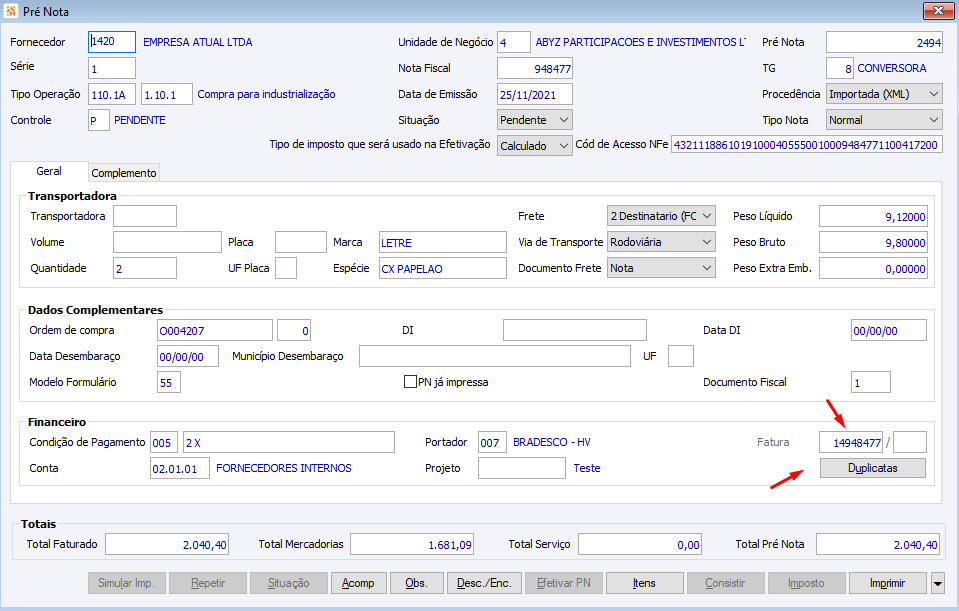Viewport: 959px width, 611px height.
Task: Click the Volume field
Action: coord(167,242)
